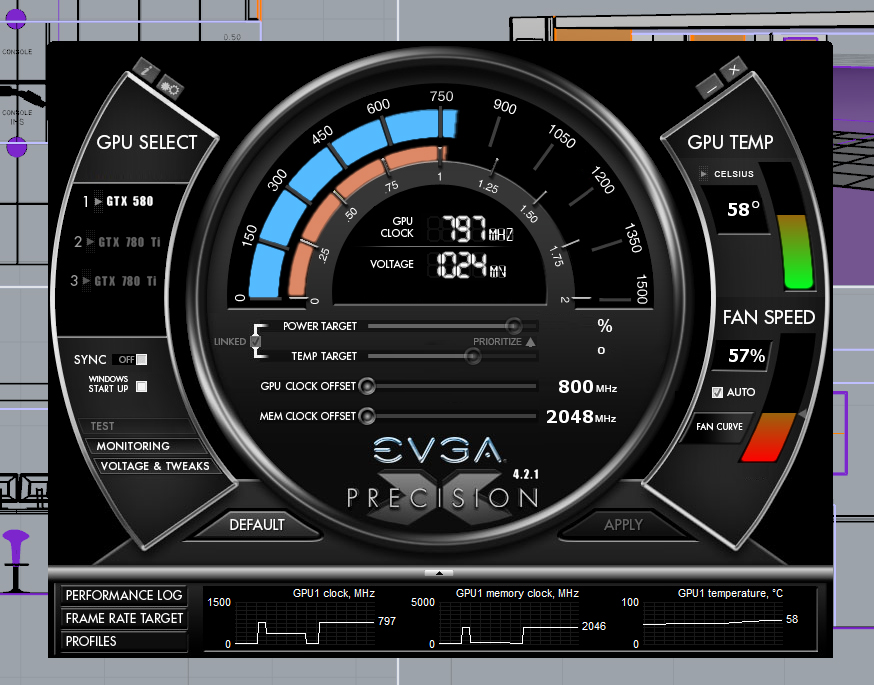874x685 pixels.
Task: Toggle the LINKED checkbox
Action: [x=256, y=341]
